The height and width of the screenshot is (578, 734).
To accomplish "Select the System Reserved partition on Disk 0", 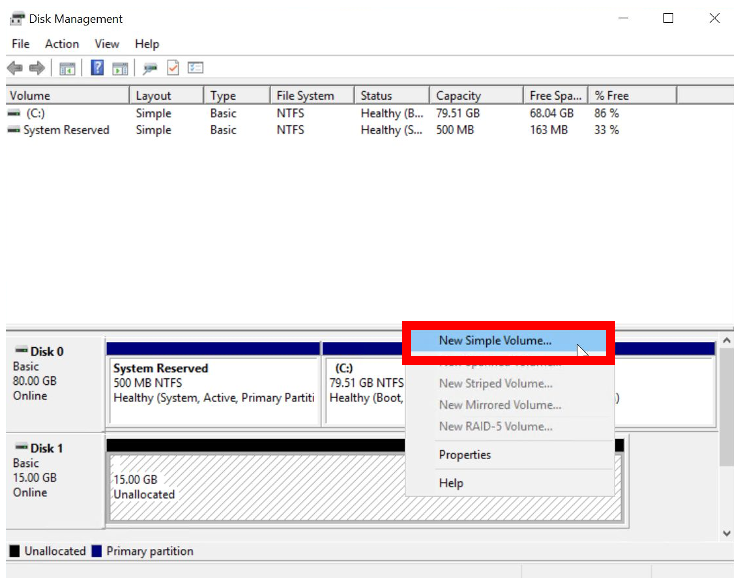I will coord(213,383).
